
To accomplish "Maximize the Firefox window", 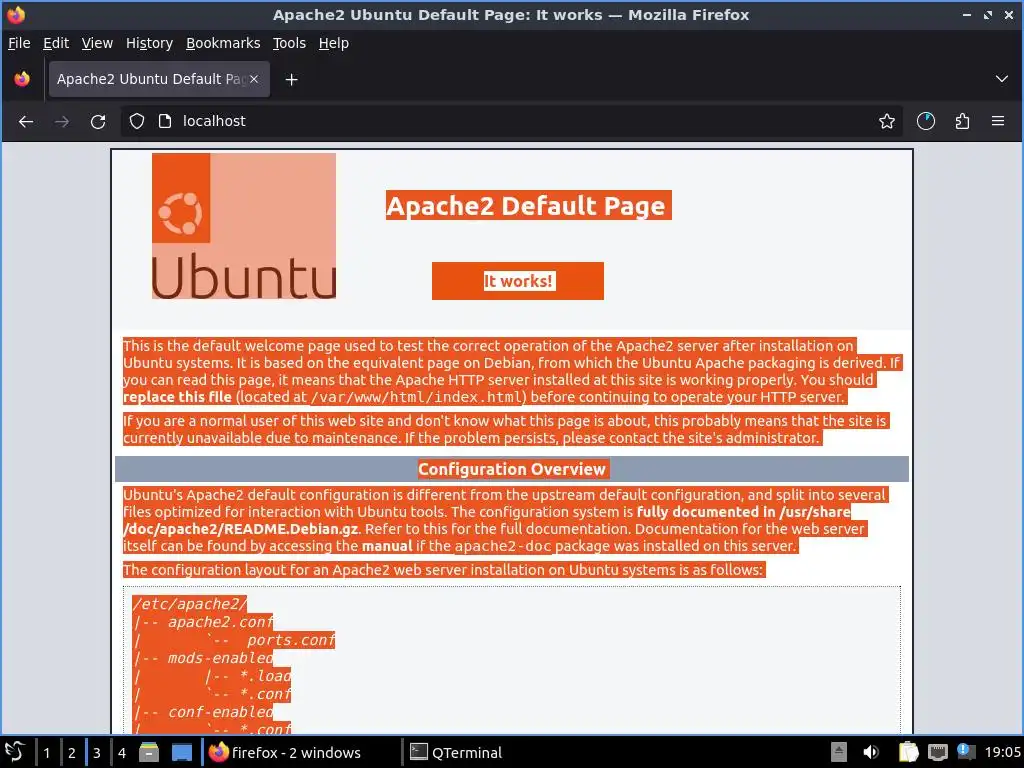I will [x=988, y=14].
